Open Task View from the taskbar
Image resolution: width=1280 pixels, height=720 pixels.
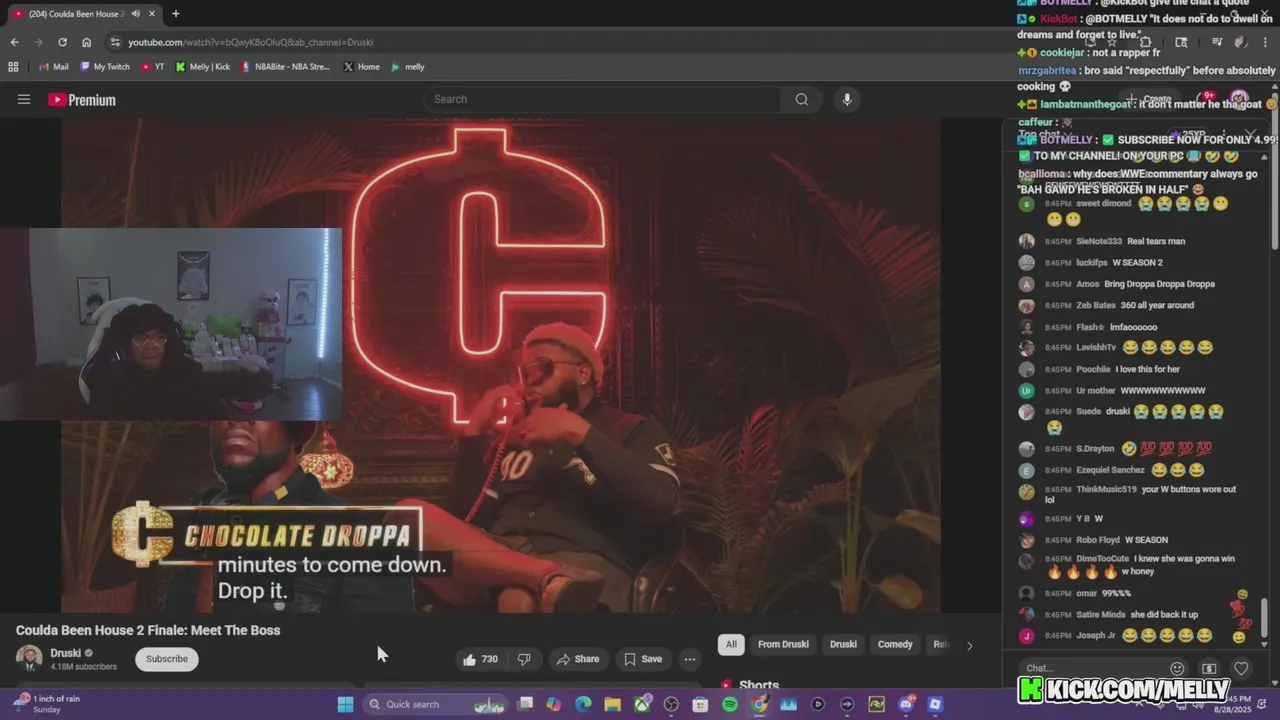[525, 704]
